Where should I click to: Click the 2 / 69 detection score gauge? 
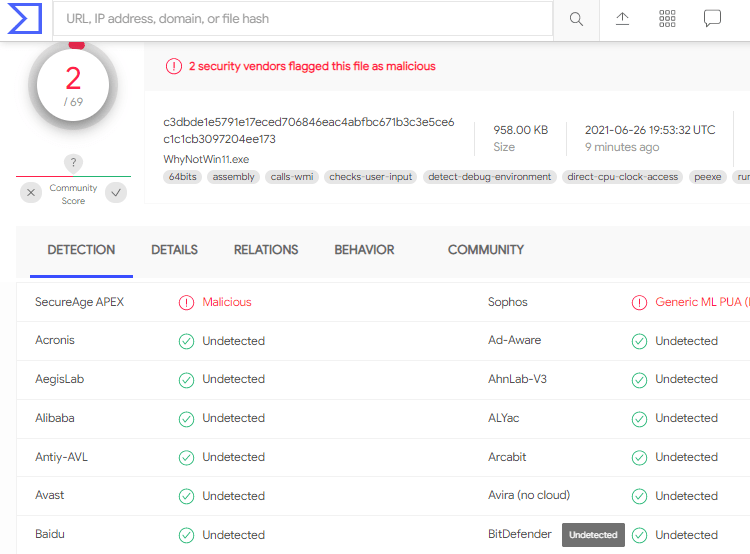pos(73,86)
